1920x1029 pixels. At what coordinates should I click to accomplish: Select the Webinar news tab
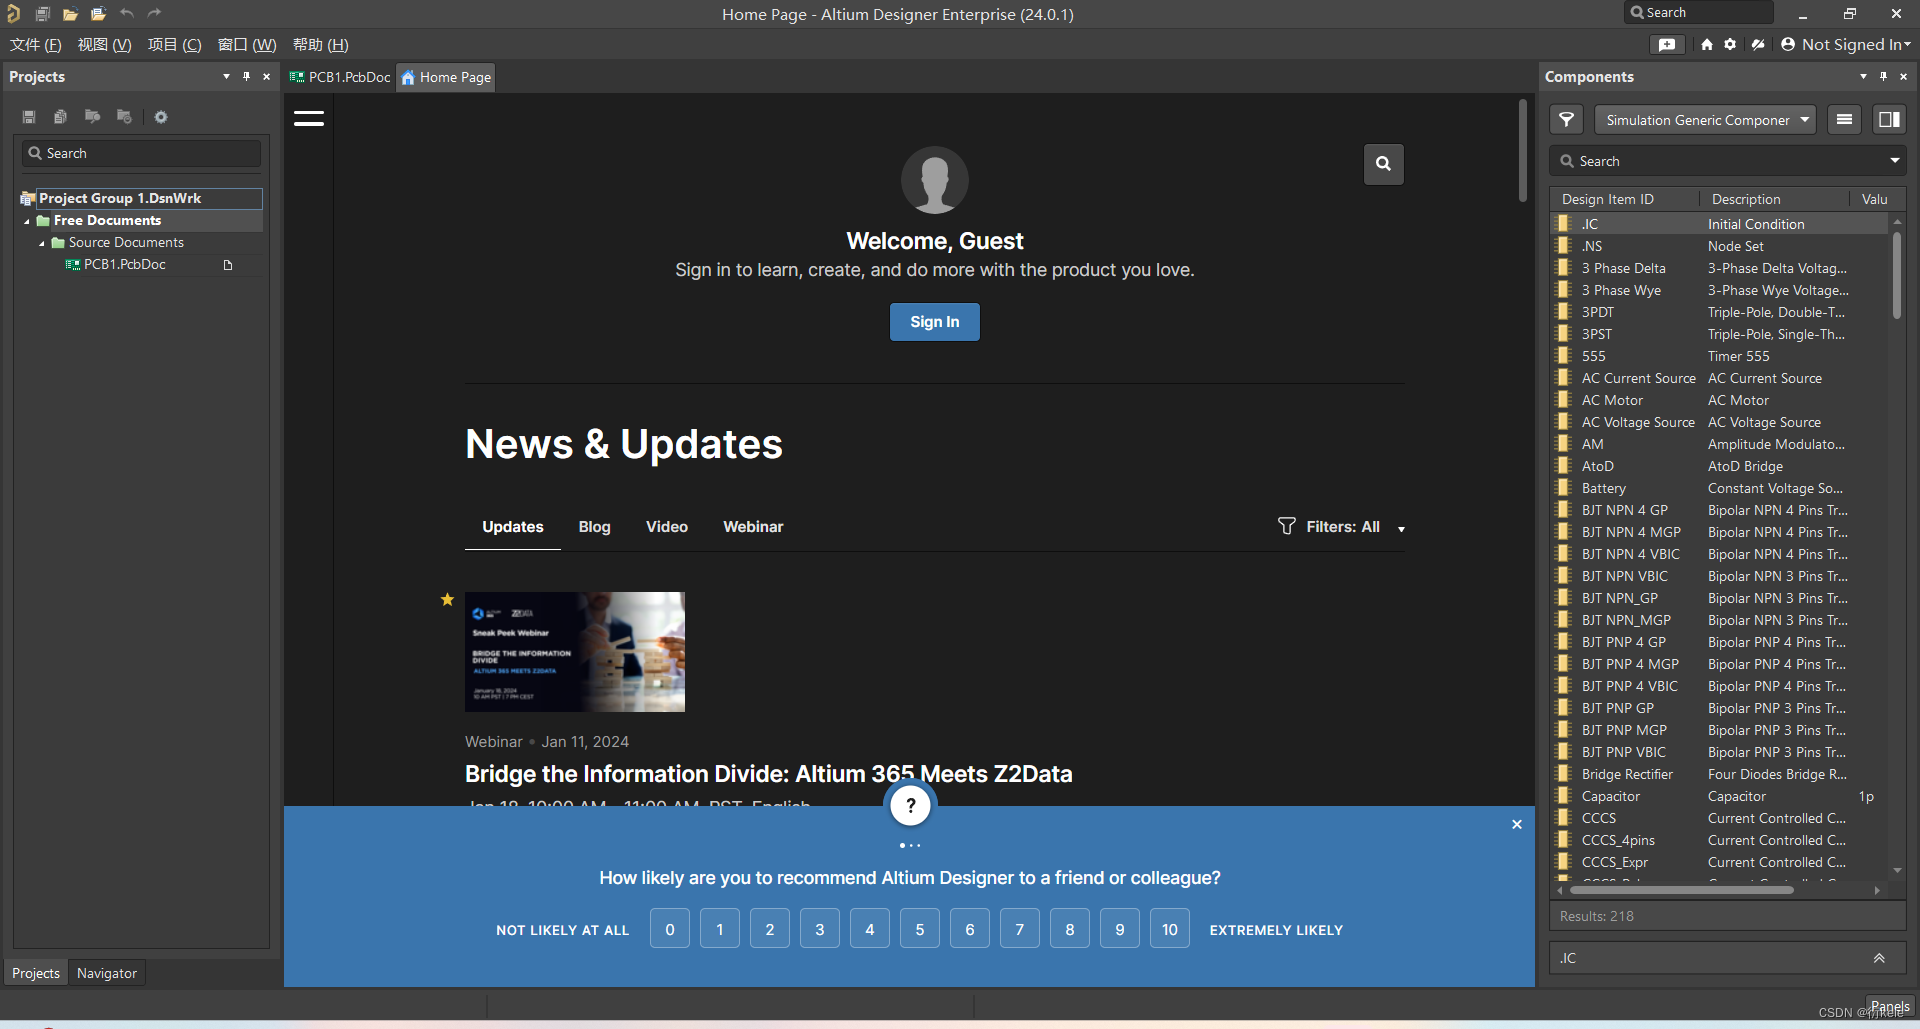tap(753, 527)
